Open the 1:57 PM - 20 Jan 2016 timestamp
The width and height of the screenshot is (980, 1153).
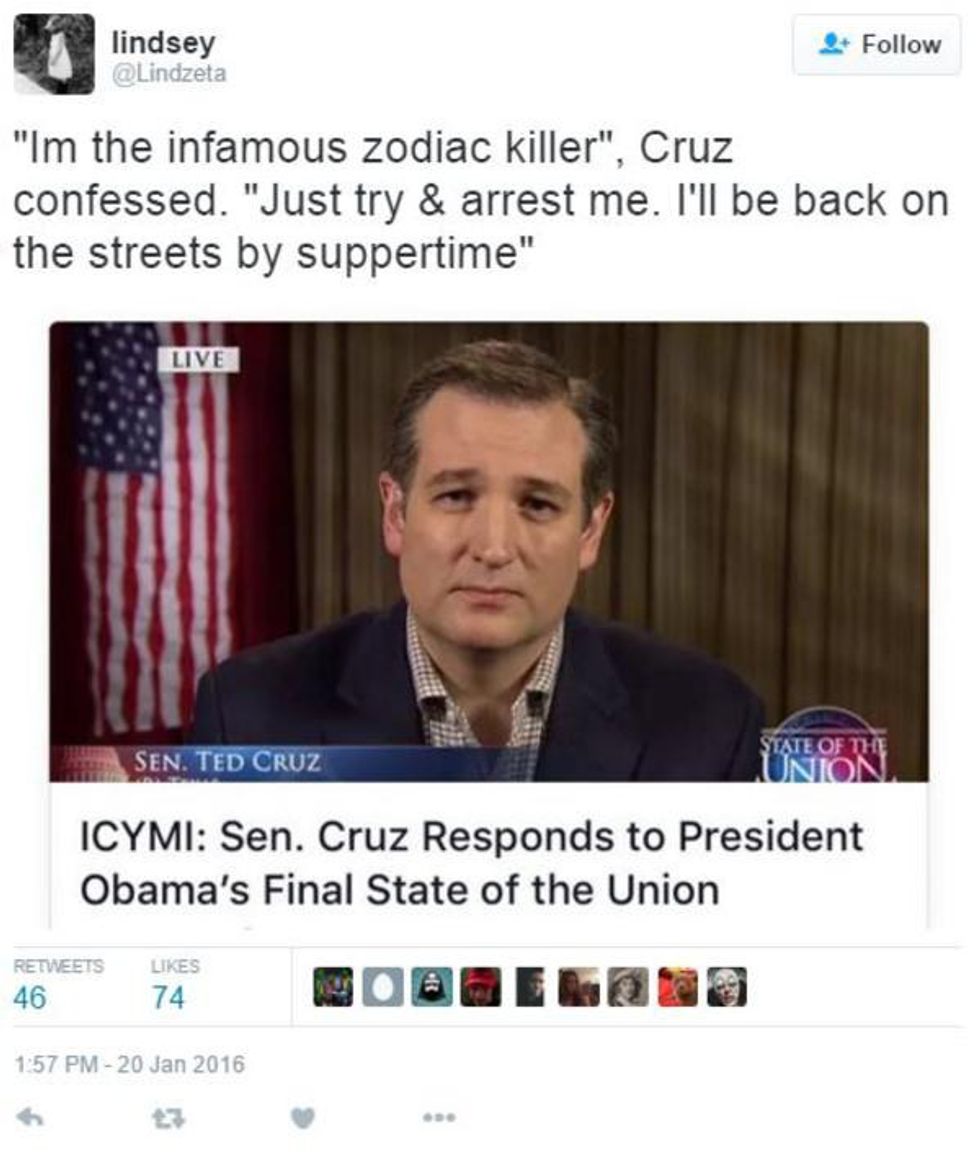tap(129, 1064)
